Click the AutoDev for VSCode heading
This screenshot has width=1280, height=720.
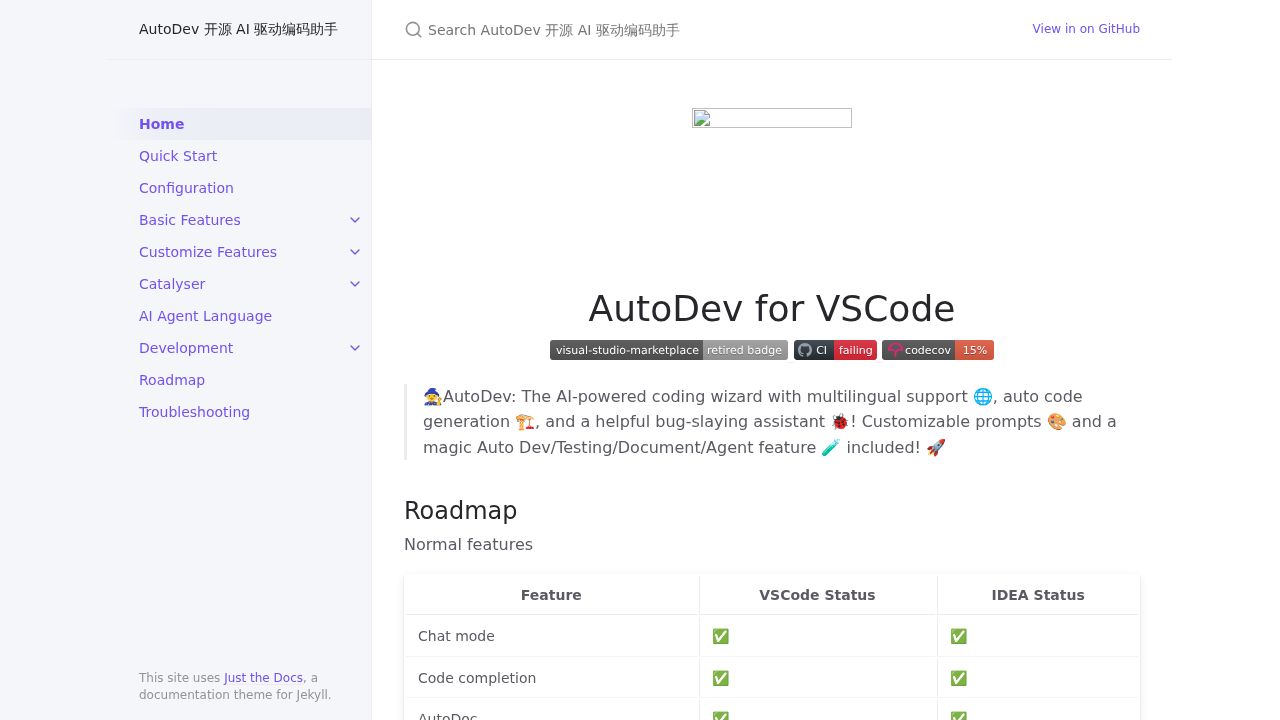click(772, 308)
